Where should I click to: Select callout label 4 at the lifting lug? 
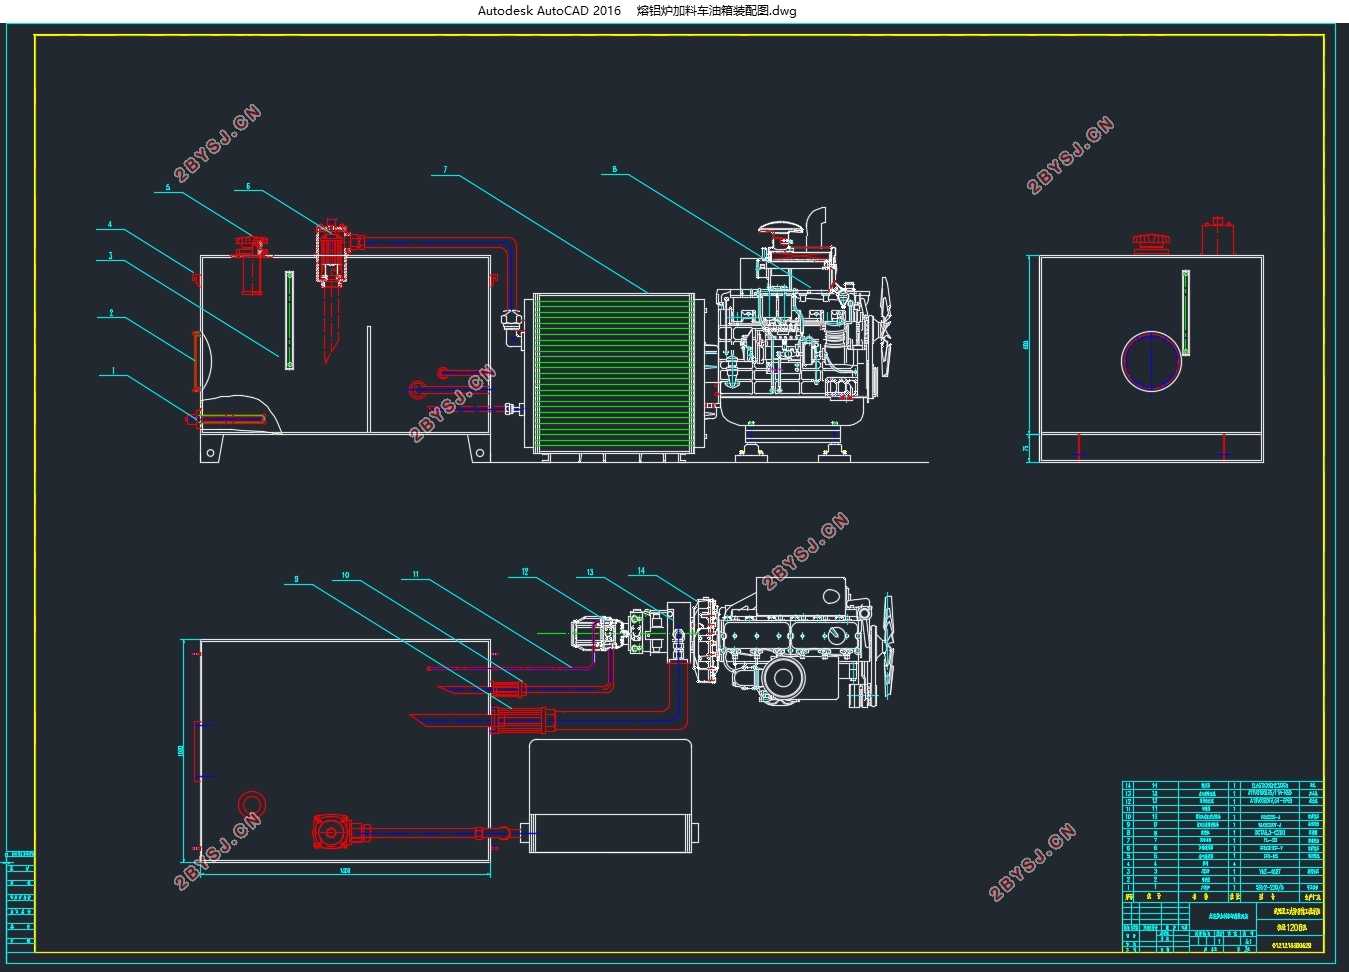(110, 225)
